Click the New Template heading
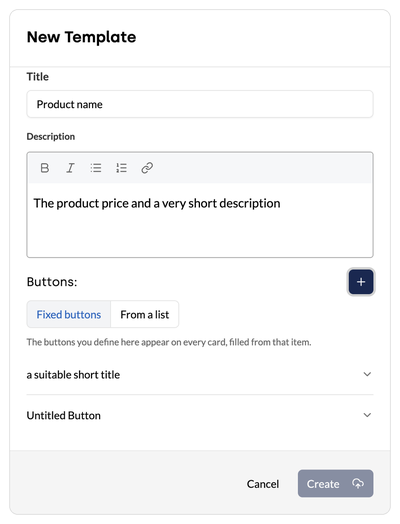The height and width of the screenshot is (524, 400). click(x=82, y=37)
